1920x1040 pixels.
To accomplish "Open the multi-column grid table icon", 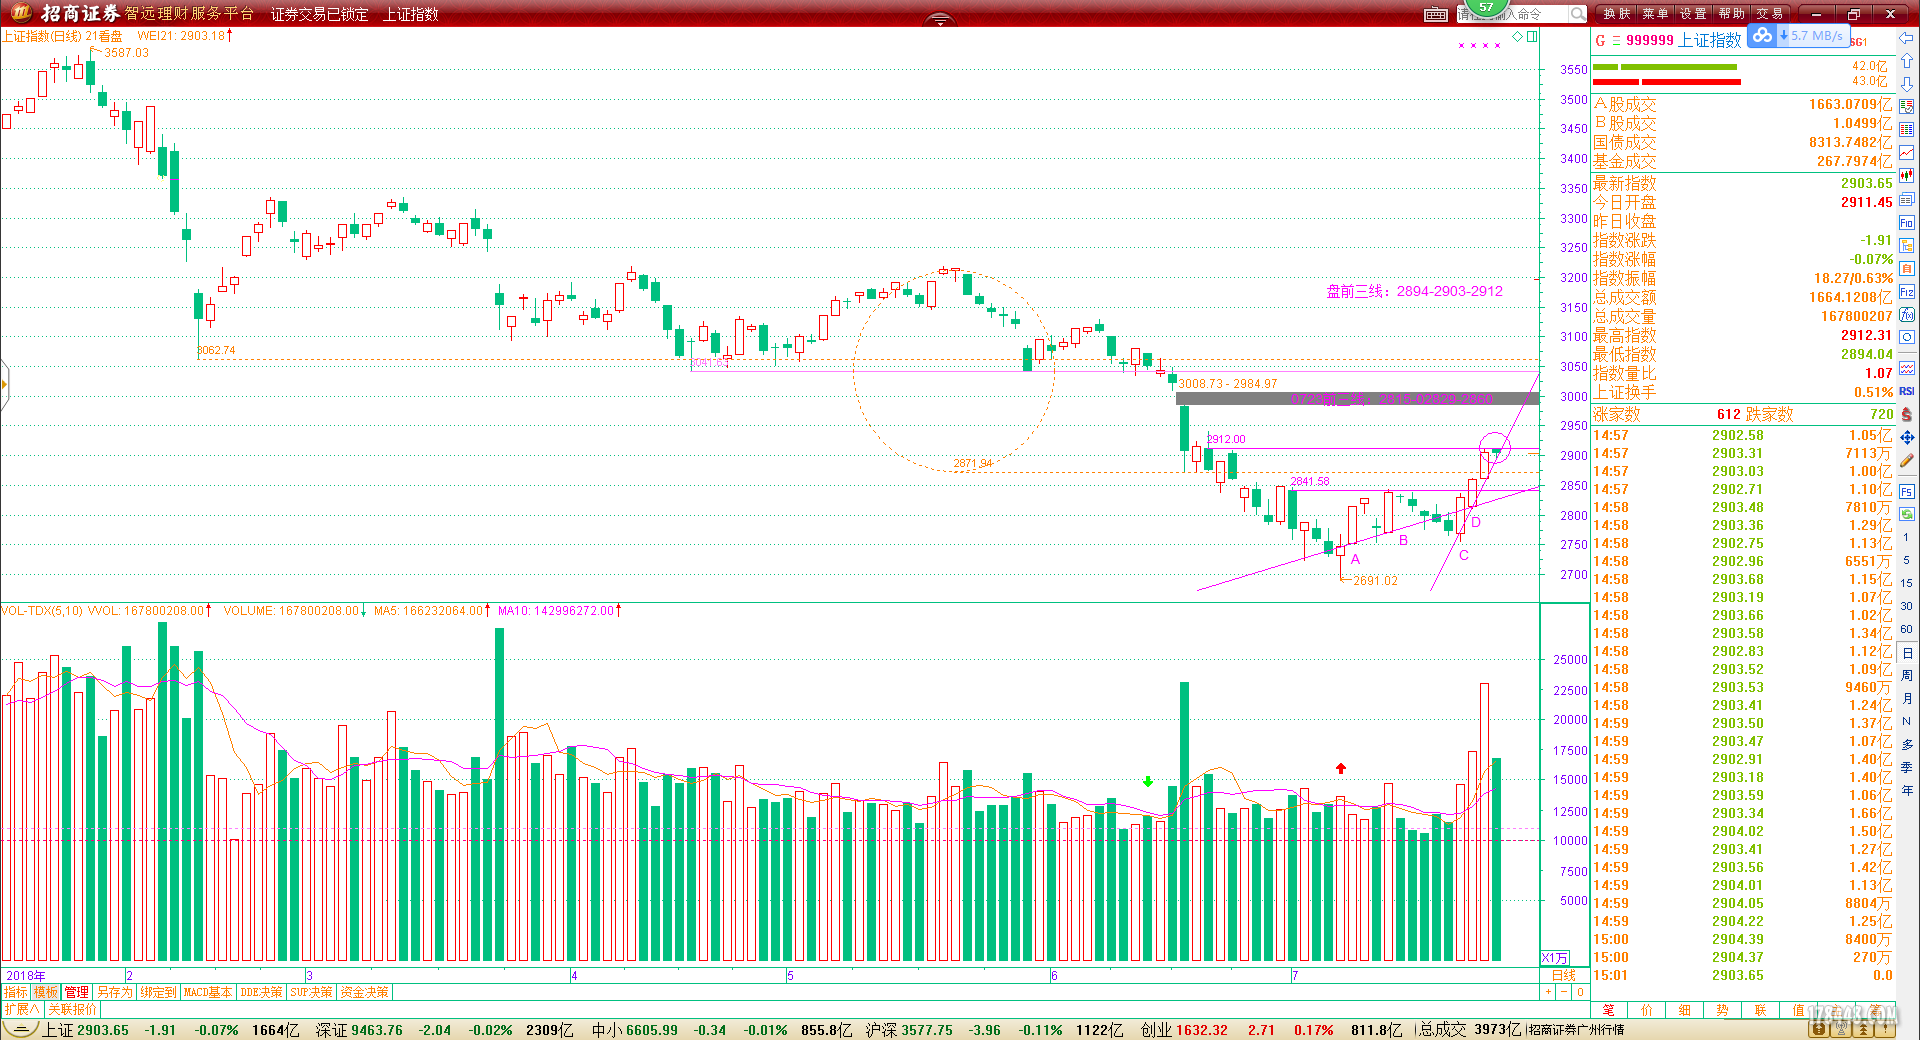I will (x=1907, y=129).
